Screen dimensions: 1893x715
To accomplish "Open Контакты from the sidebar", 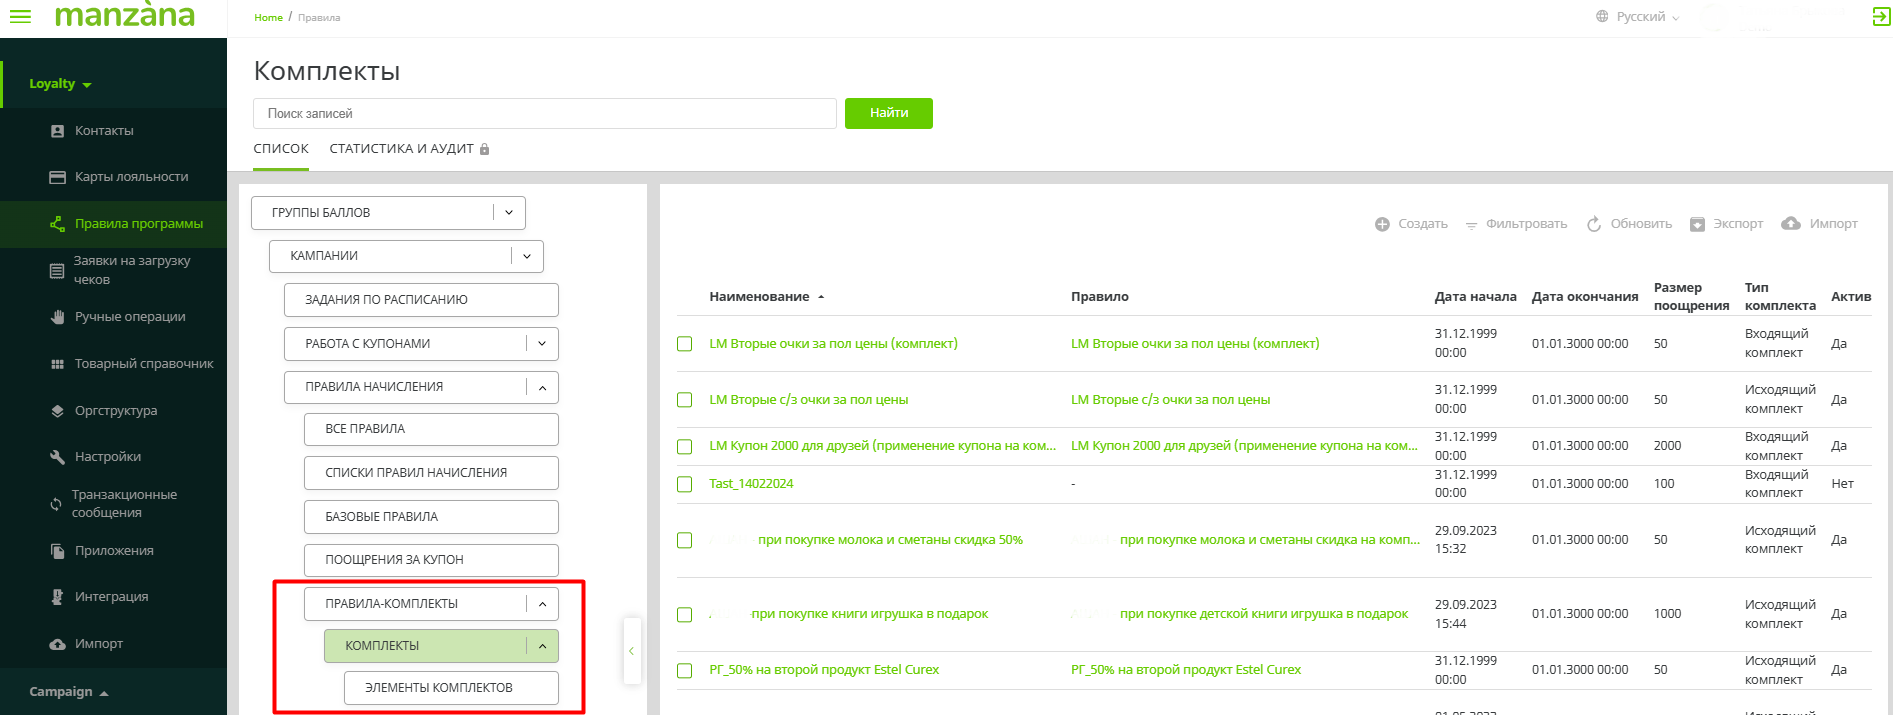I will (104, 131).
